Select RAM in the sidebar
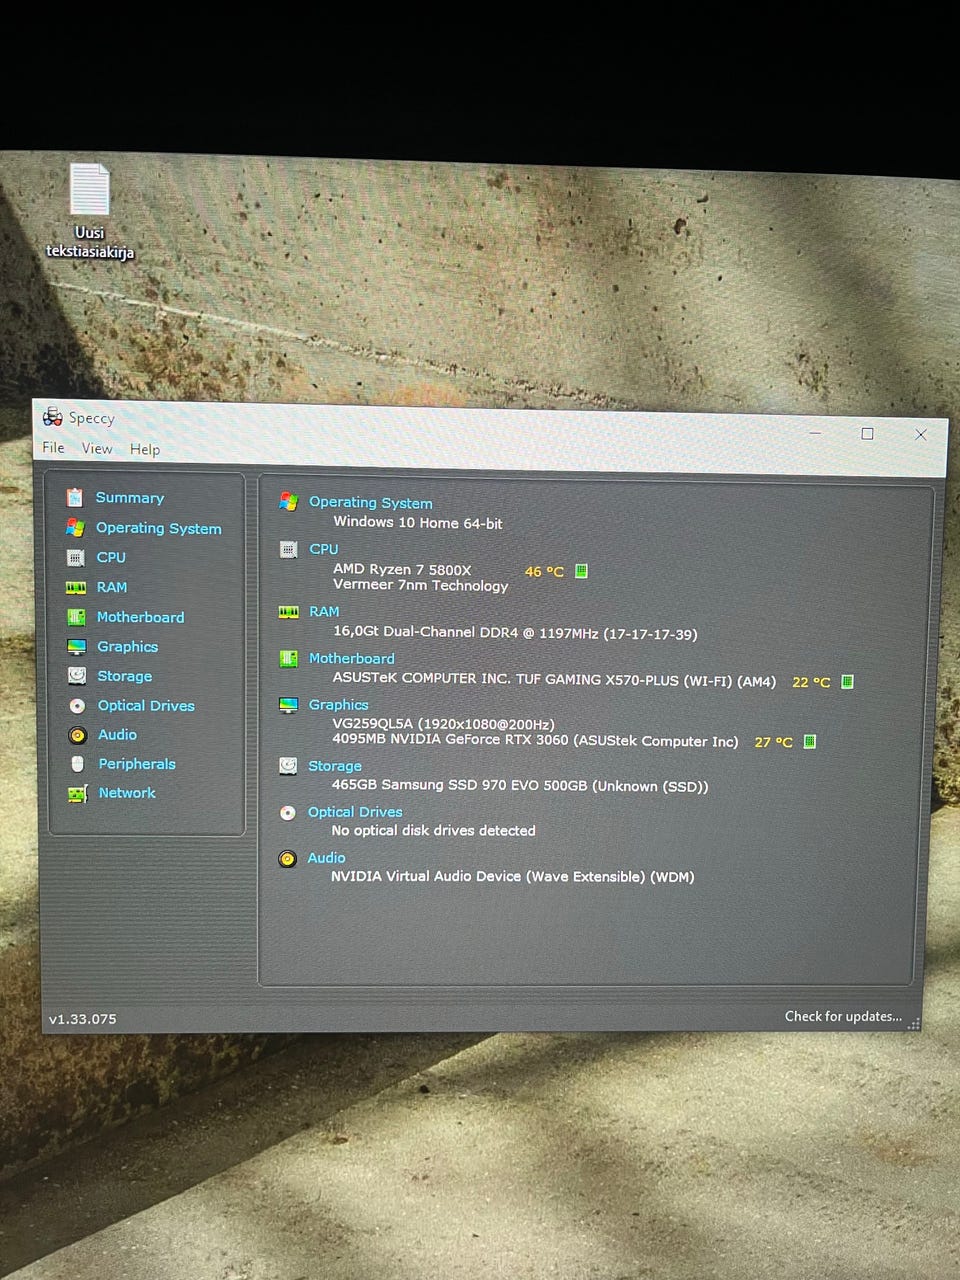Viewport: 960px width, 1280px height. pyautogui.click(x=112, y=587)
